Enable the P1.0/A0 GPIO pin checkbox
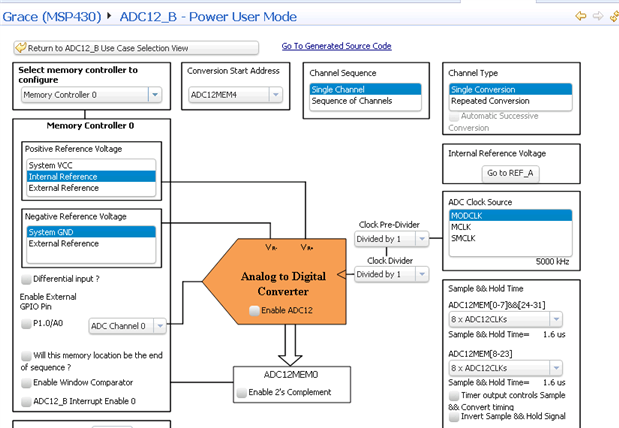Viewport: 619px width, 428px height. click(x=26, y=324)
